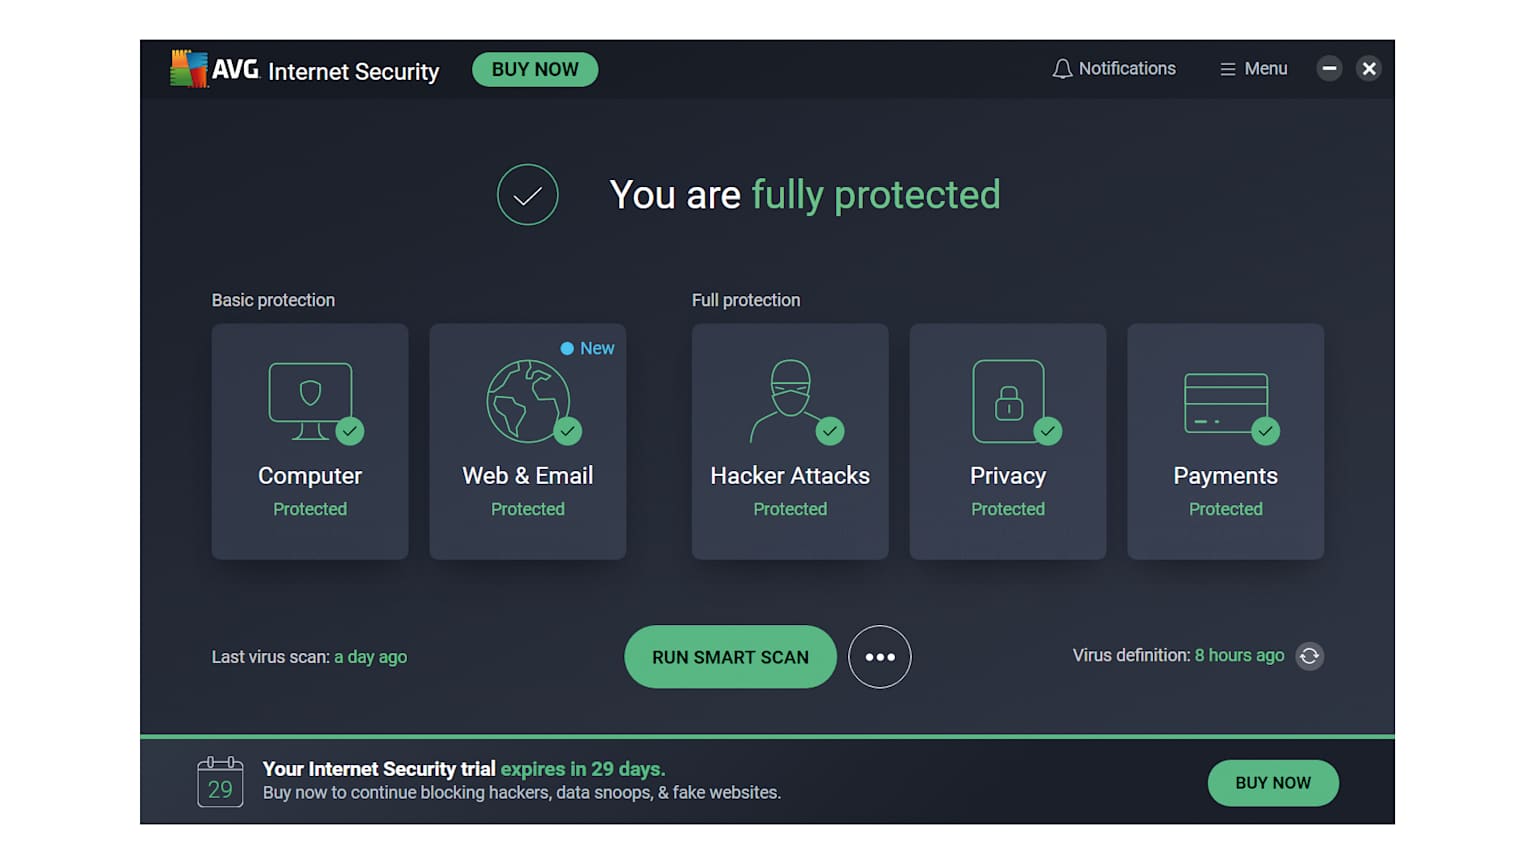Click the green checkmark status circle
This screenshot has width=1536, height=864.
[x=527, y=195]
